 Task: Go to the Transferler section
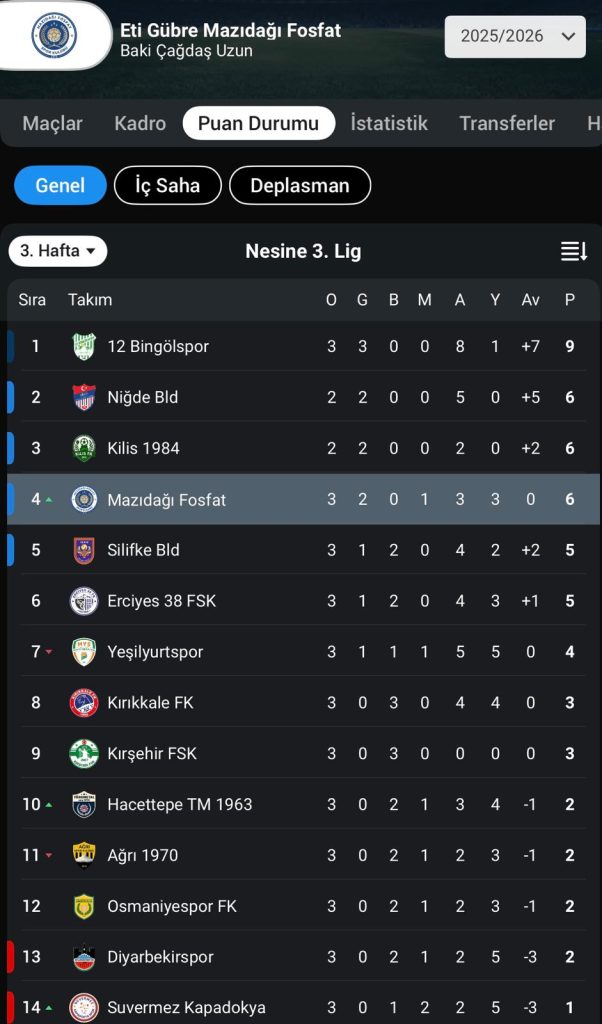coord(507,123)
